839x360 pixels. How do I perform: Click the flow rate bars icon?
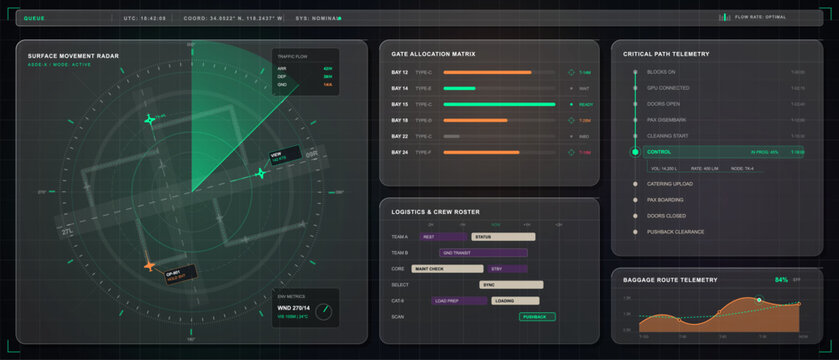pyautogui.click(x=724, y=17)
